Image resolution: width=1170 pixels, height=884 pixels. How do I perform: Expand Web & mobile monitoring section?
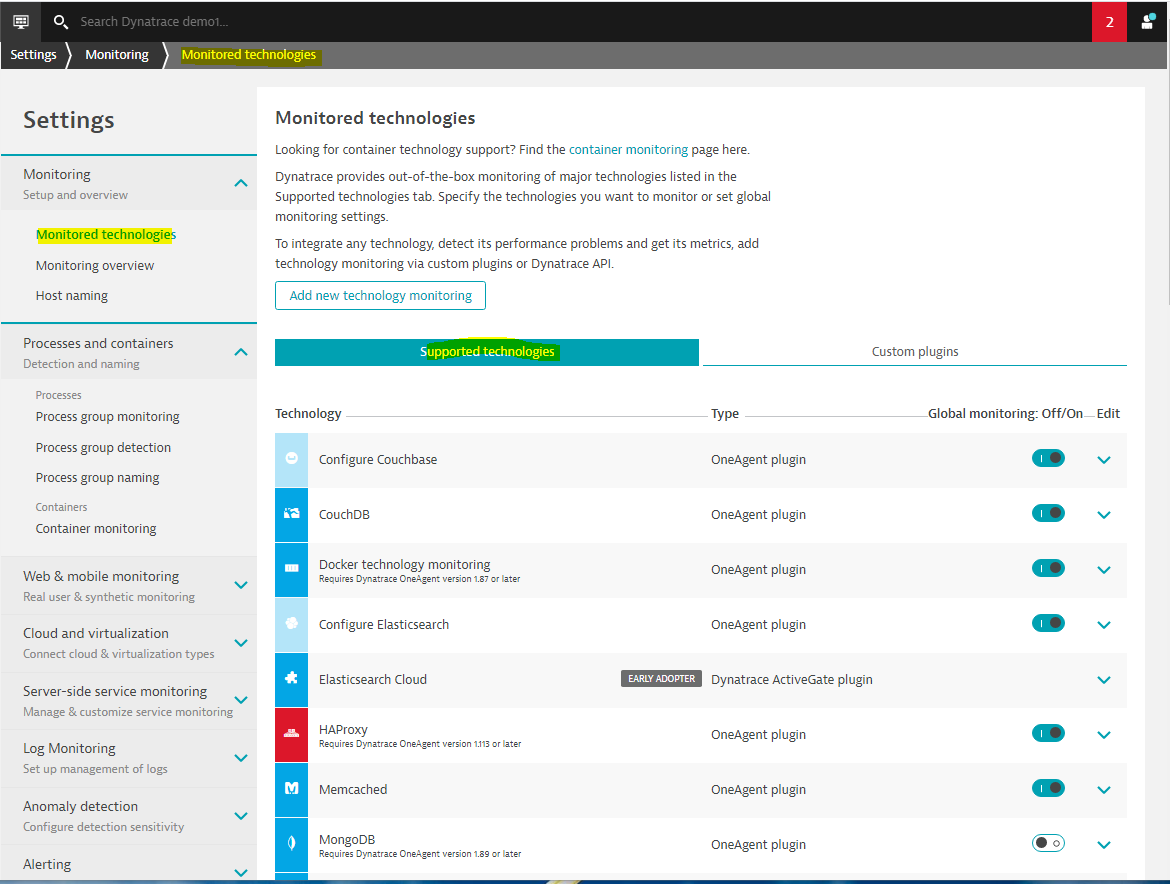[240, 586]
